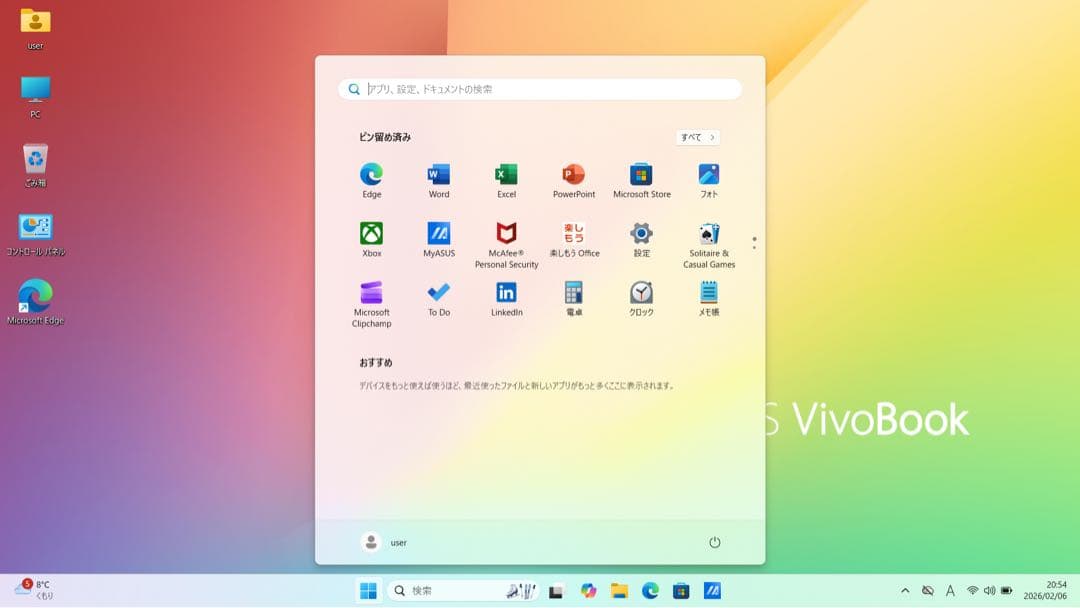This screenshot has height=608, width=1080.
Task: Expand hidden system tray icons
Action: (904, 590)
